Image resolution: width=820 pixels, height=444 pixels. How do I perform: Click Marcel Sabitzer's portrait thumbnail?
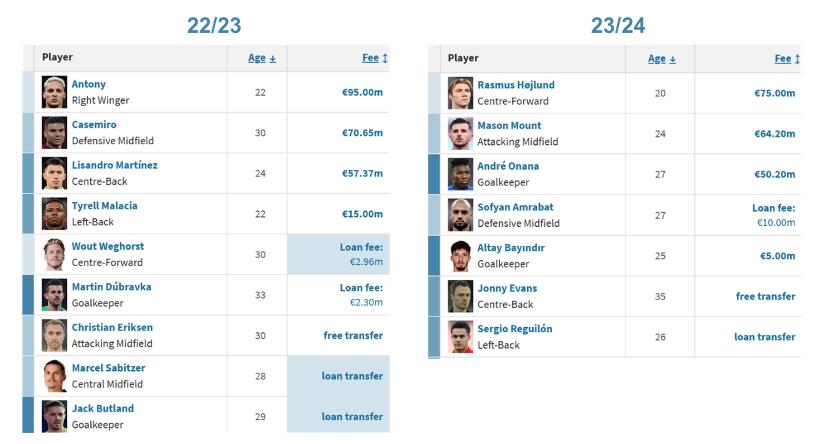click(54, 376)
